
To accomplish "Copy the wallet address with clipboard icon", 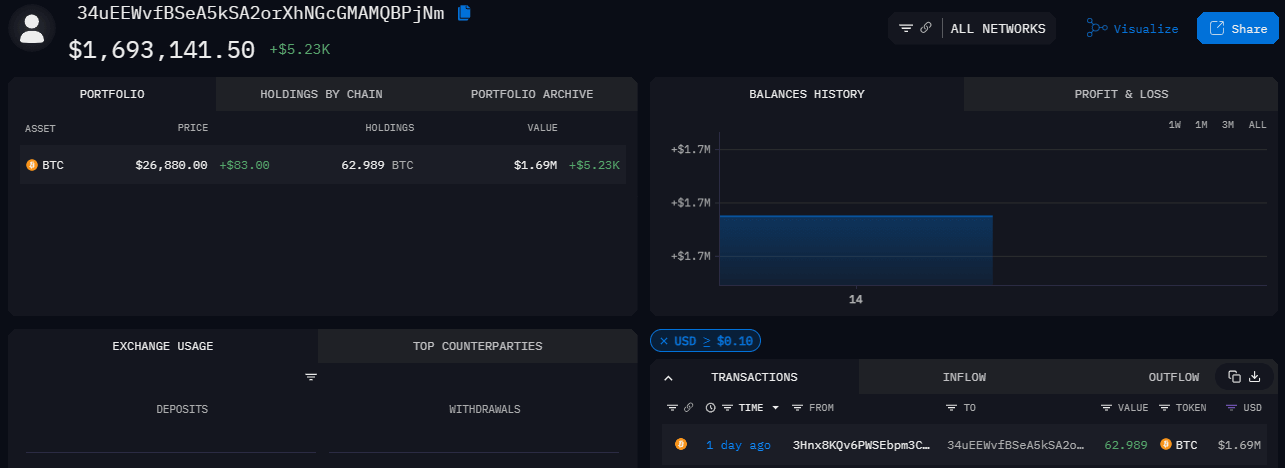I will [464, 13].
